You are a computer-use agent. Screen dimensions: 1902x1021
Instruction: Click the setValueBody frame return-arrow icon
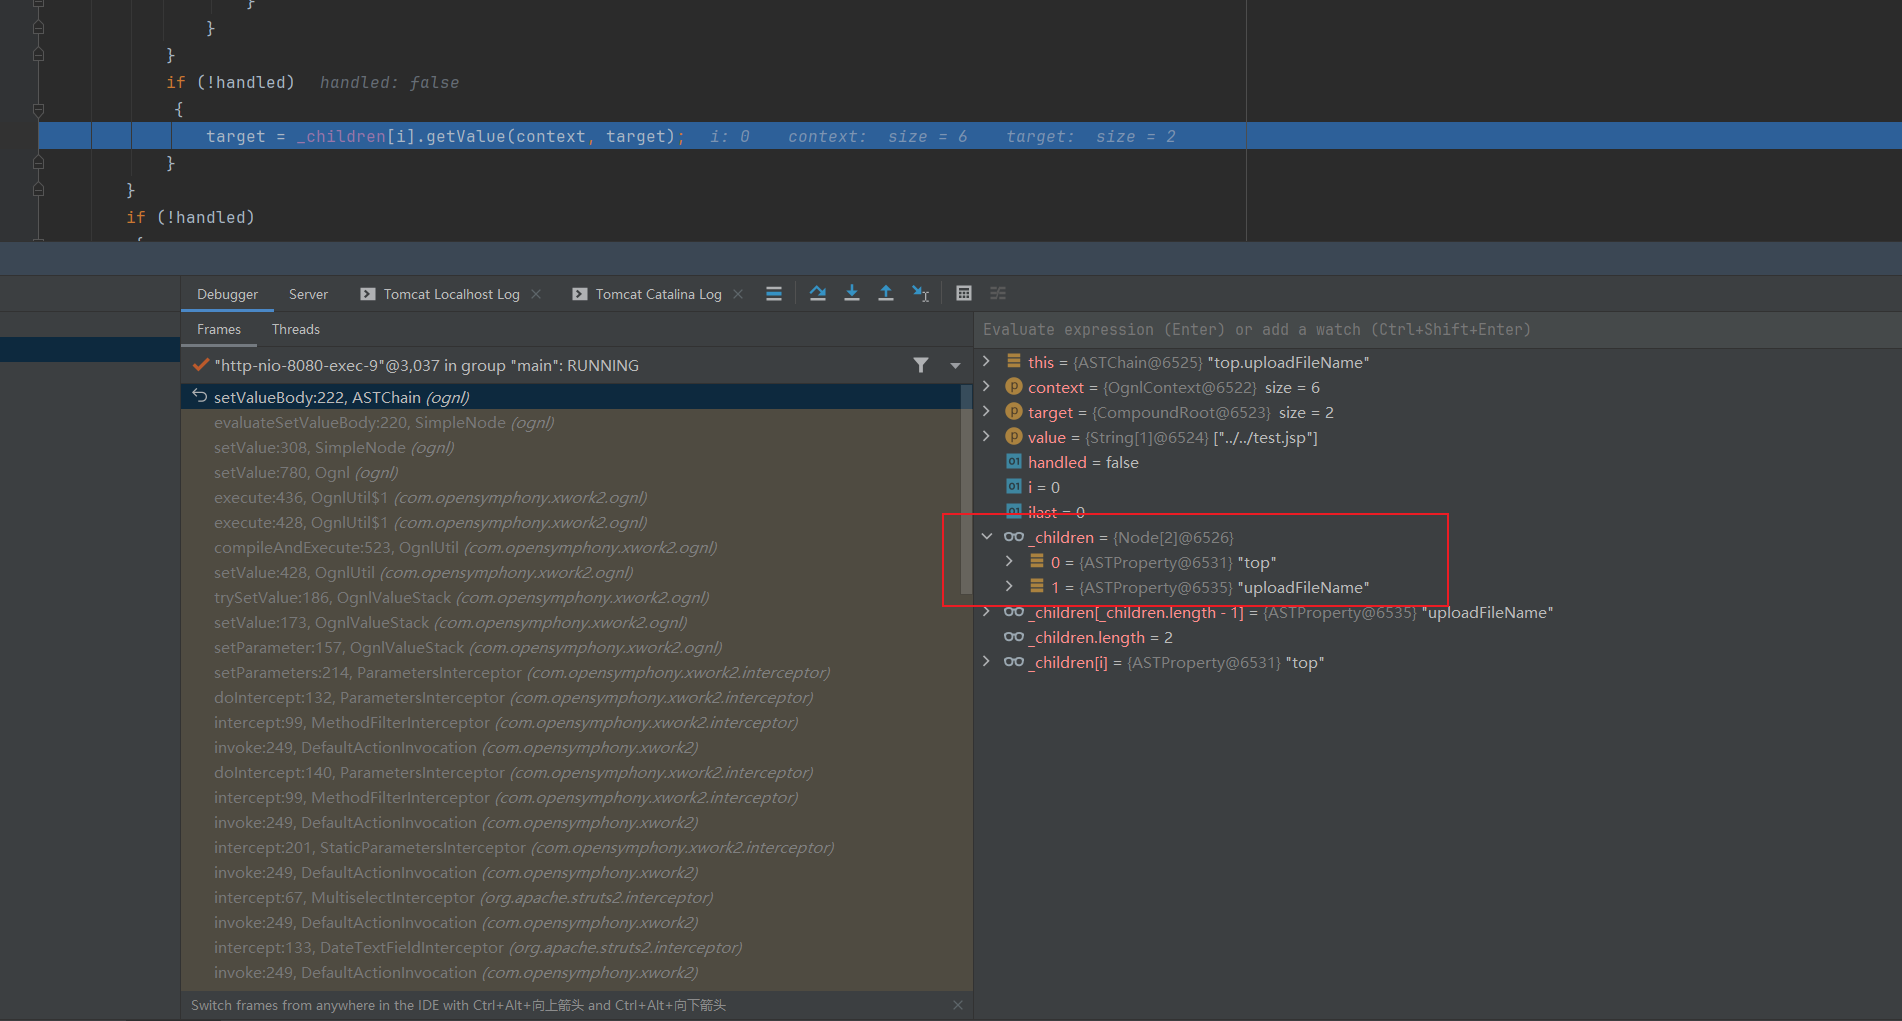point(200,397)
